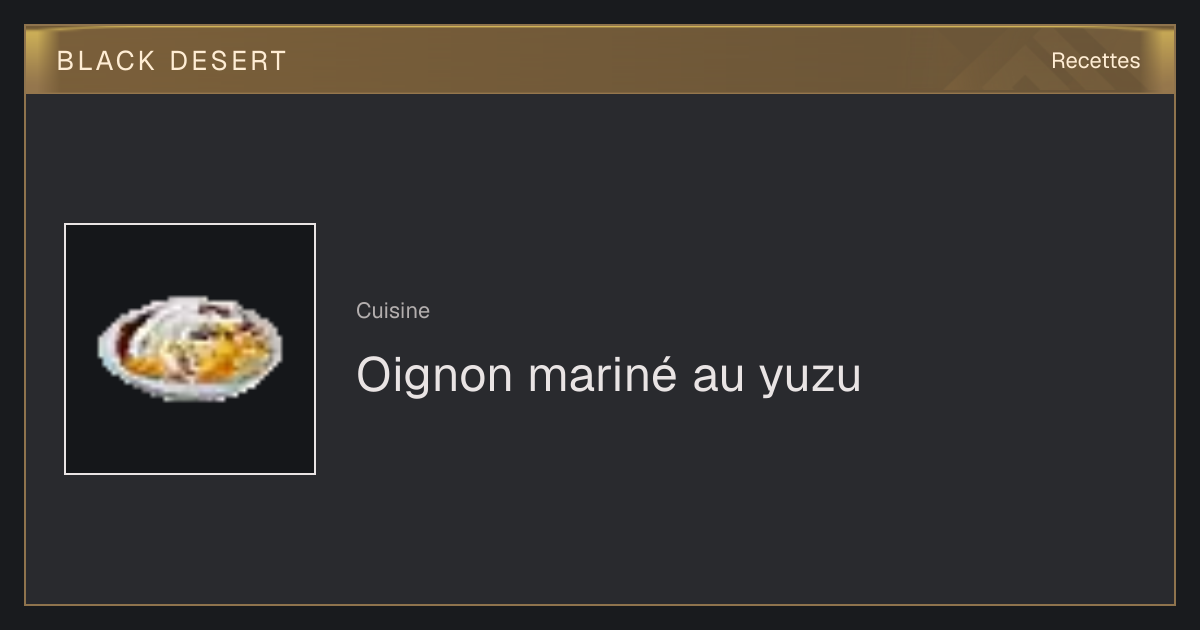The height and width of the screenshot is (630, 1200).
Task: Click the onion dish icon
Action: (x=189, y=348)
